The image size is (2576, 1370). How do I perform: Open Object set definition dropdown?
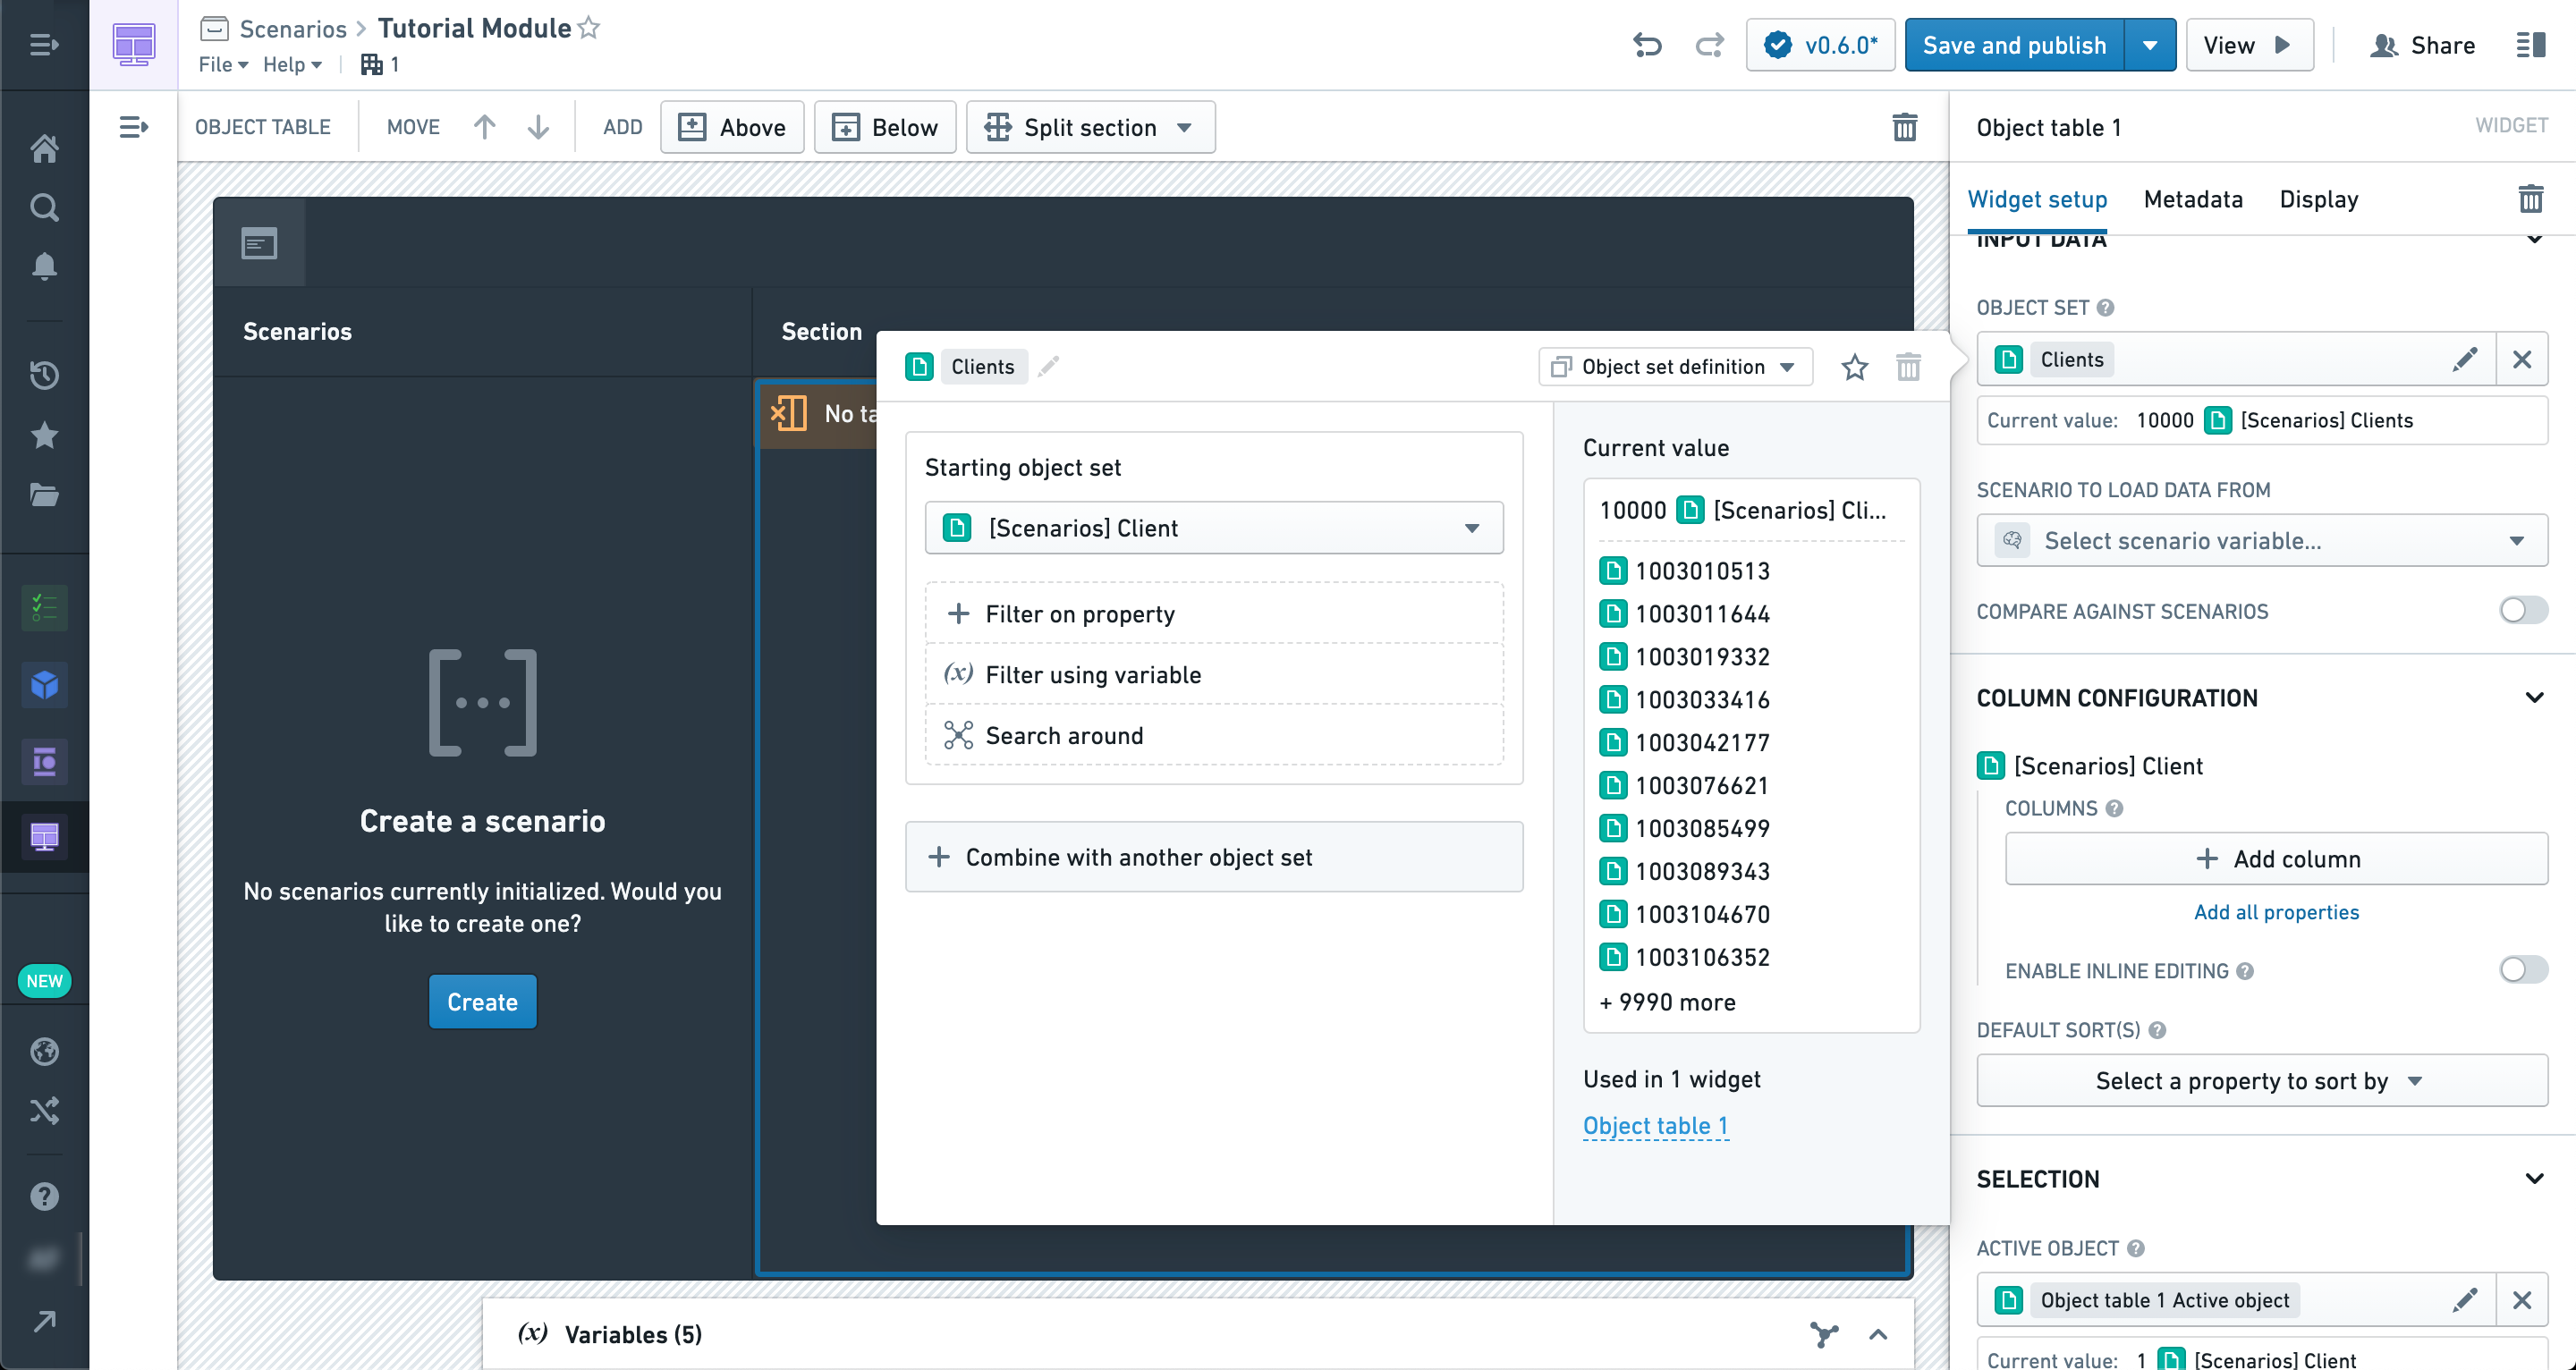pyautogui.click(x=1675, y=367)
